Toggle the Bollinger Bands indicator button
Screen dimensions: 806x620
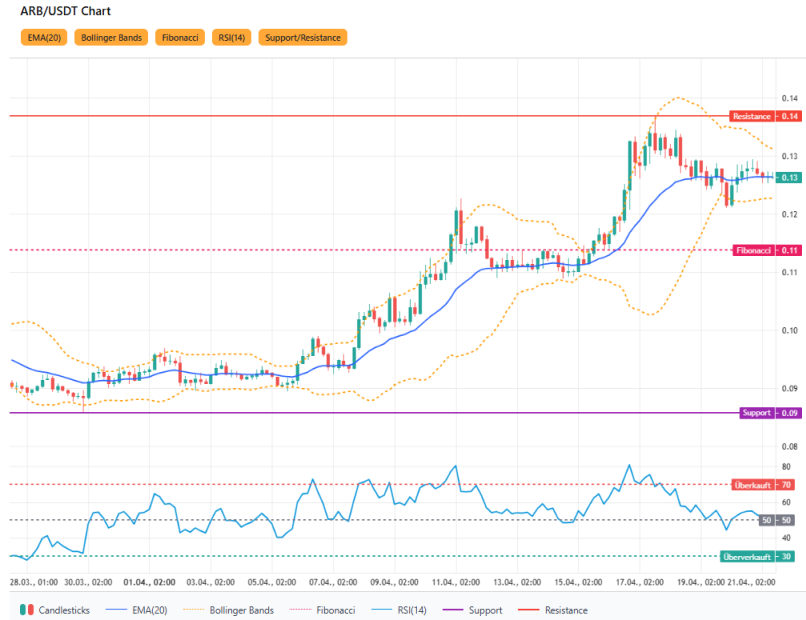(111, 38)
